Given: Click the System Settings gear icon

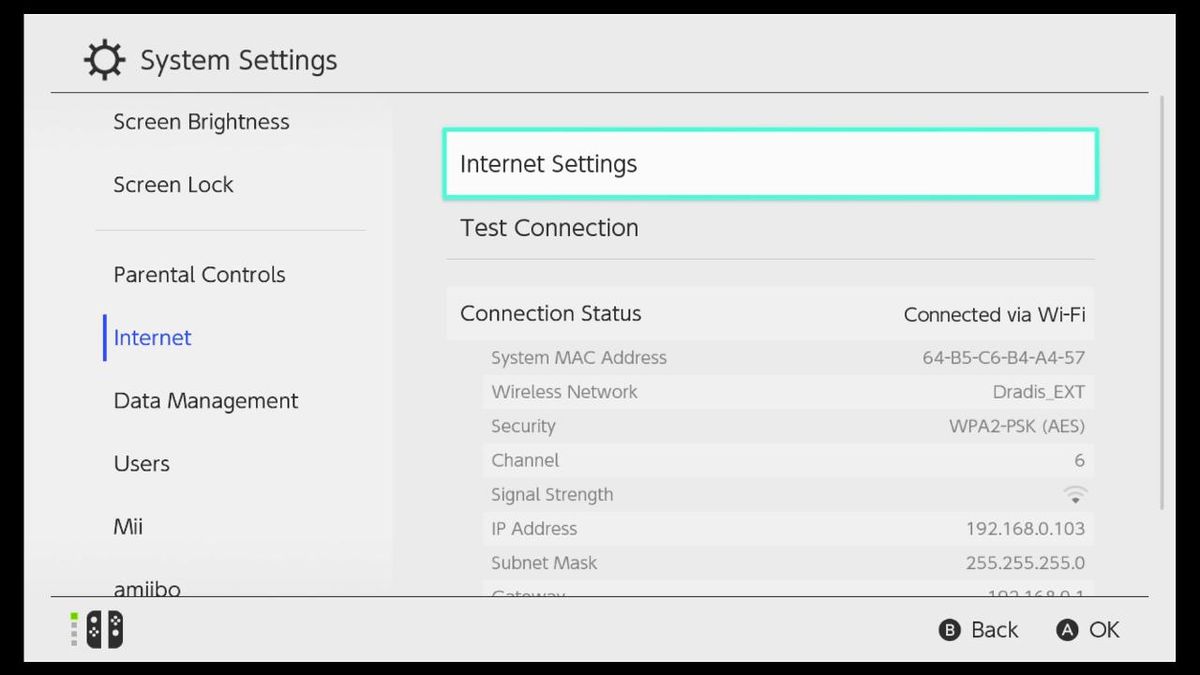Looking at the screenshot, I should [103, 59].
